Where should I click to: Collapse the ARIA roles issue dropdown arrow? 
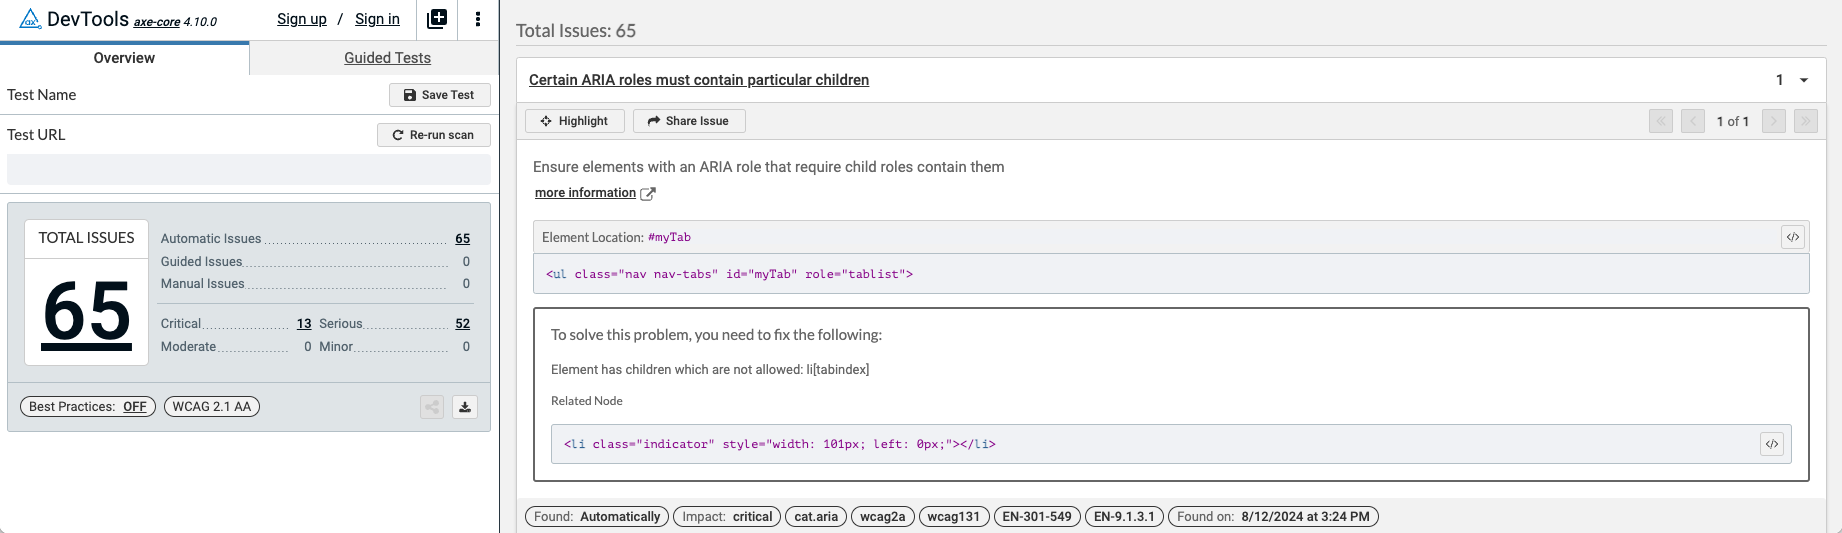point(1804,80)
